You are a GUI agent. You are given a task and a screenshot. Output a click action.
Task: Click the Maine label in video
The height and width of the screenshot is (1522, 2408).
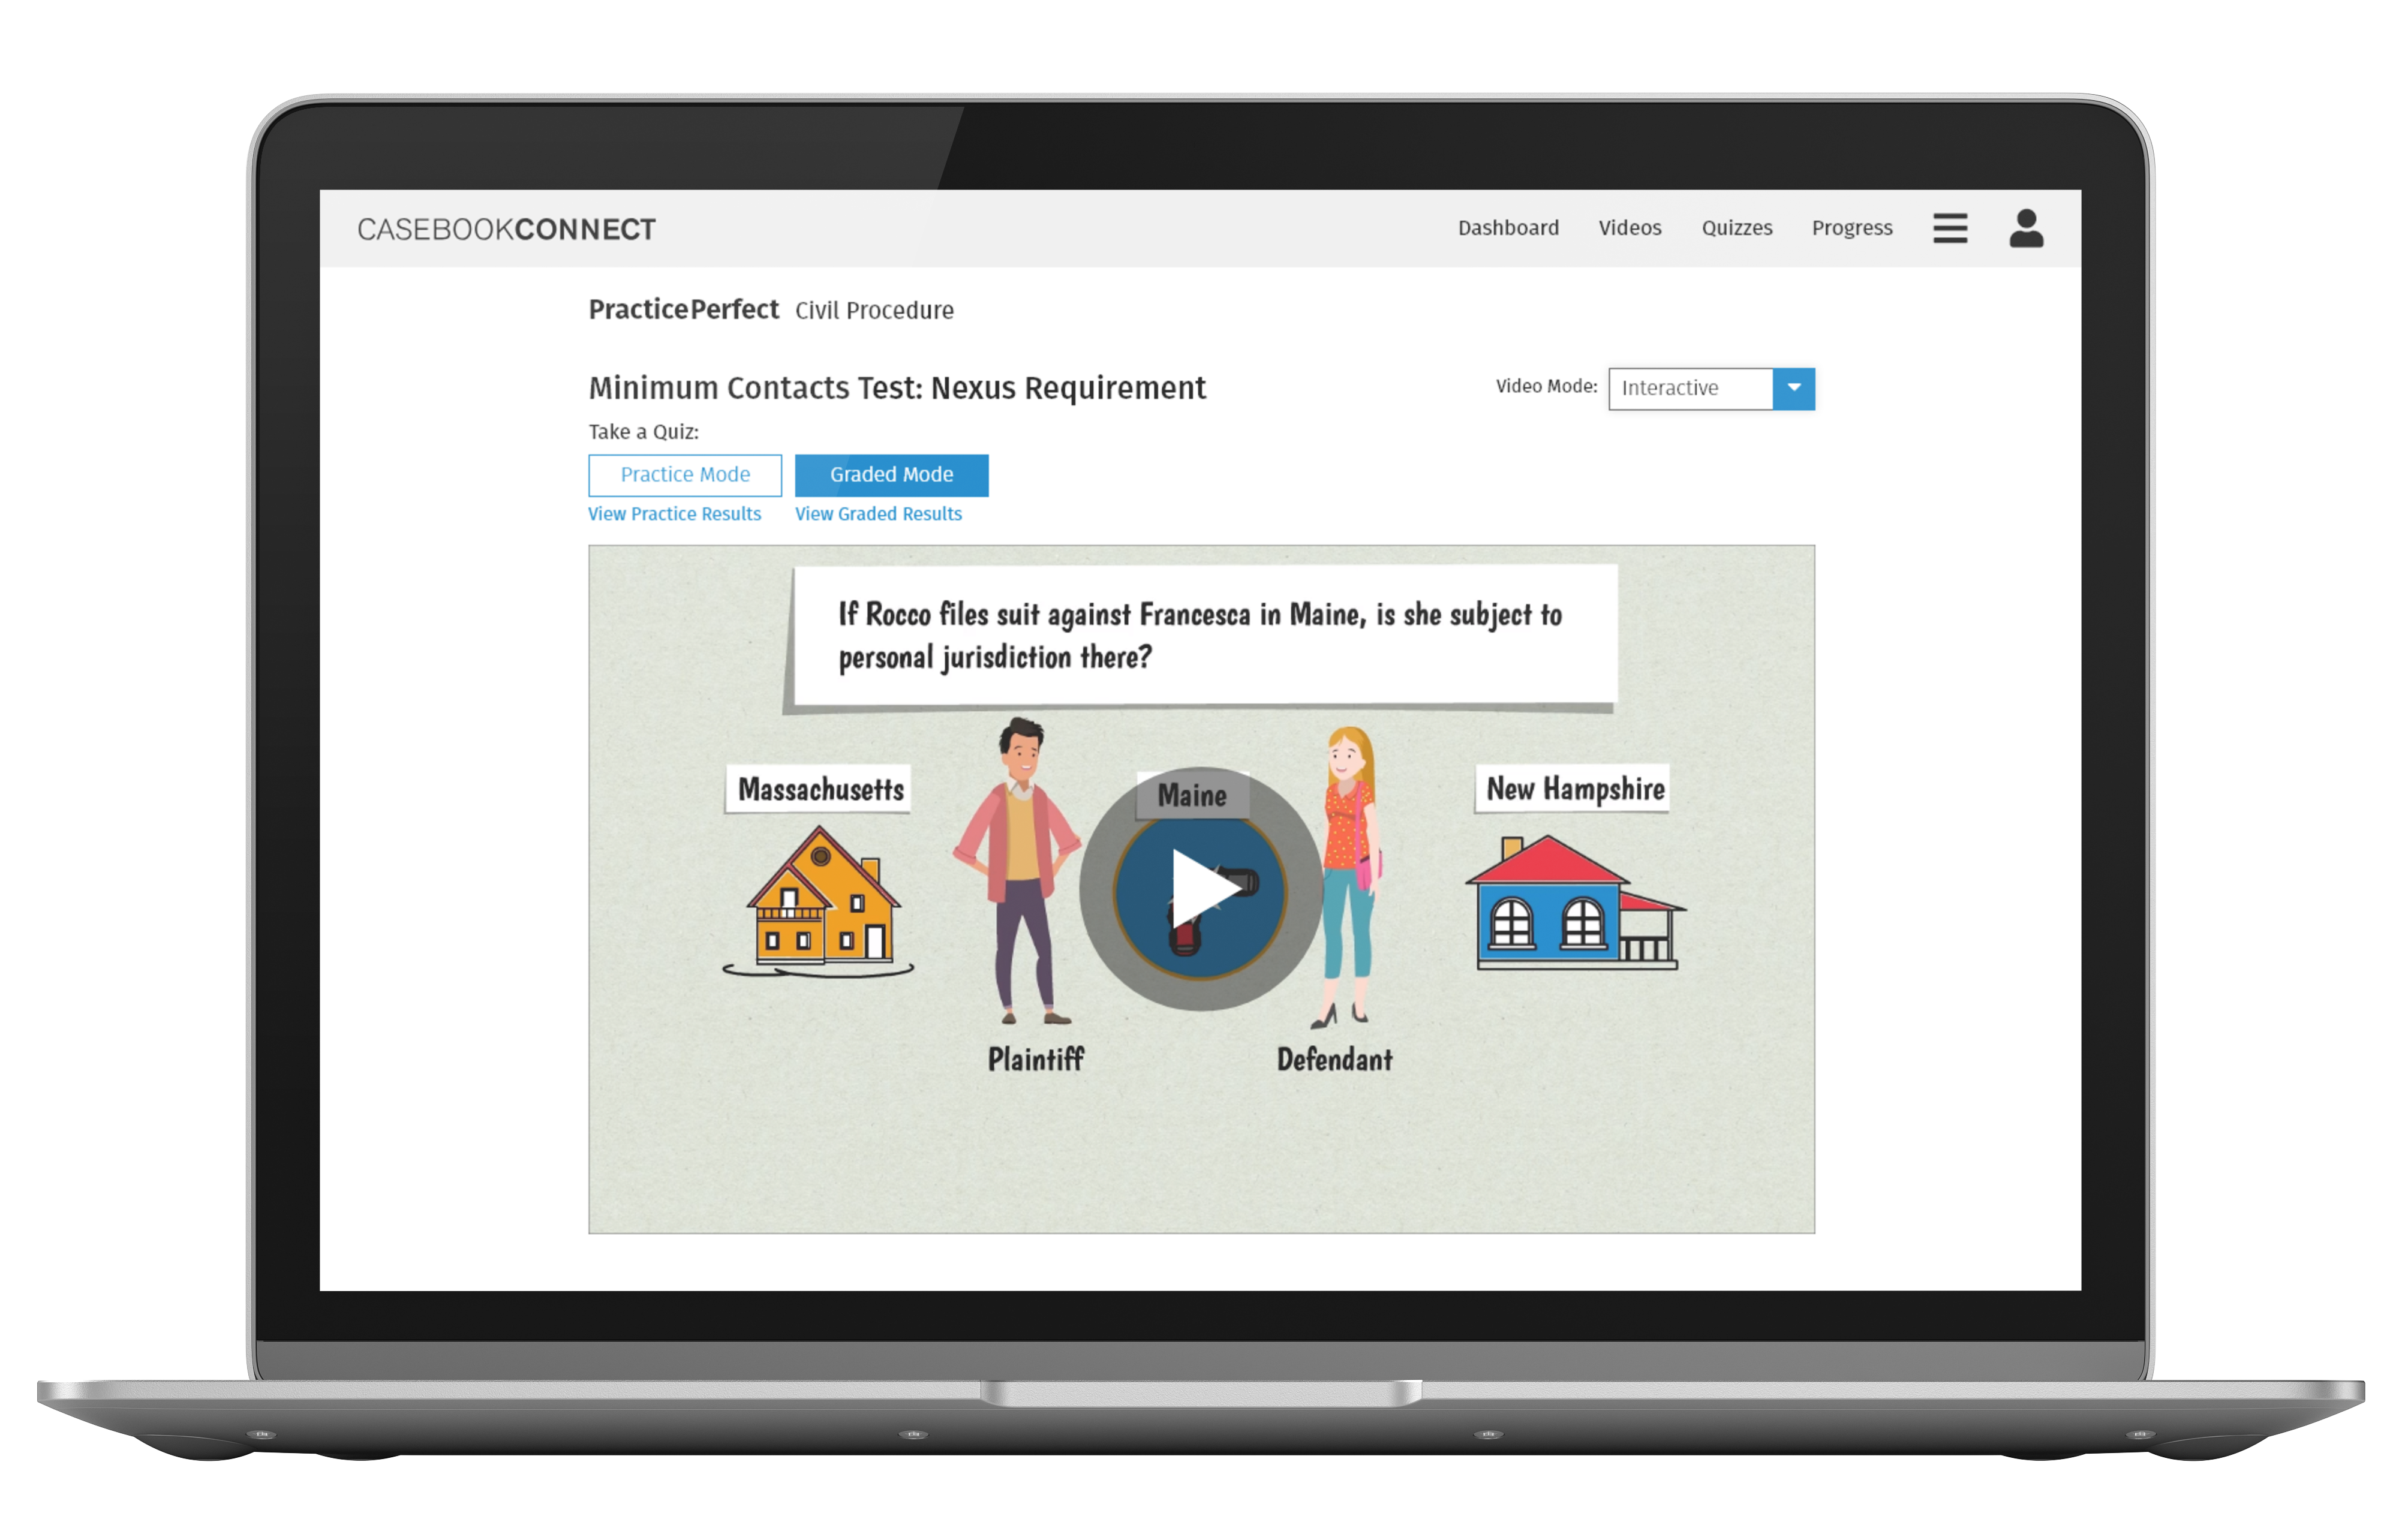point(1192,795)
